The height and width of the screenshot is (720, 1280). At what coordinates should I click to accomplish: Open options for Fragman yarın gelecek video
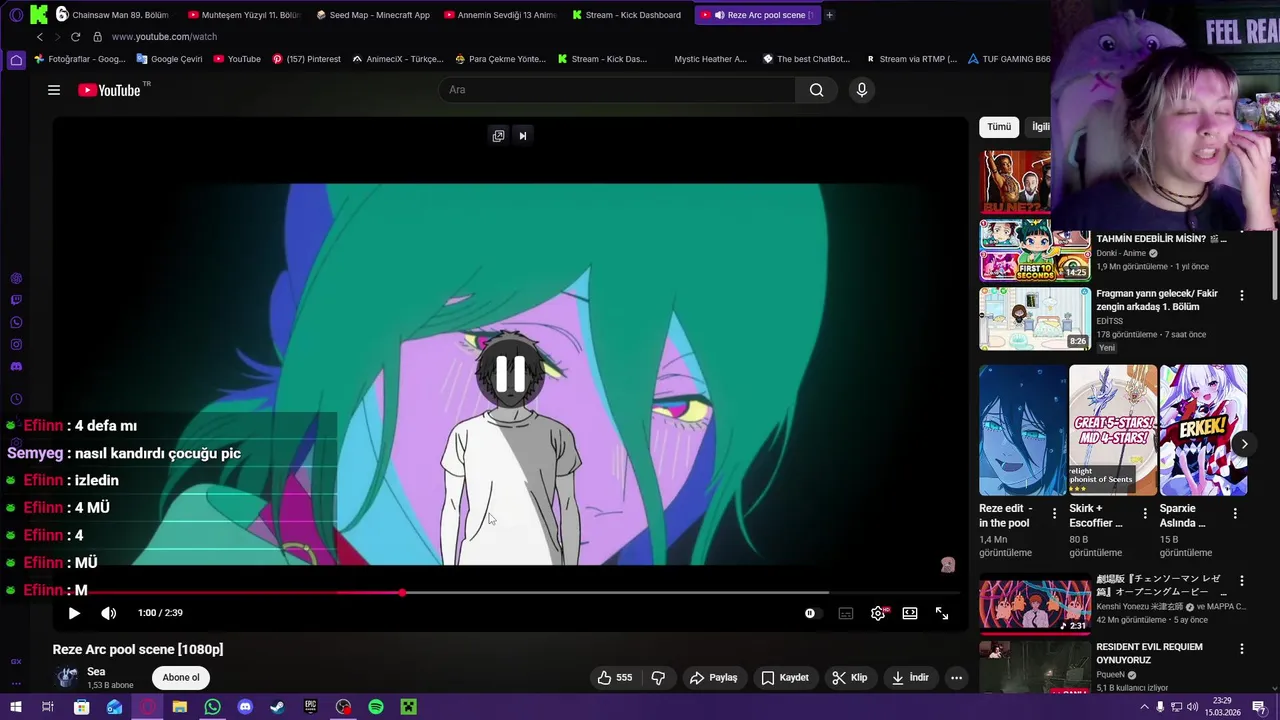click(x=1242, y=295)
